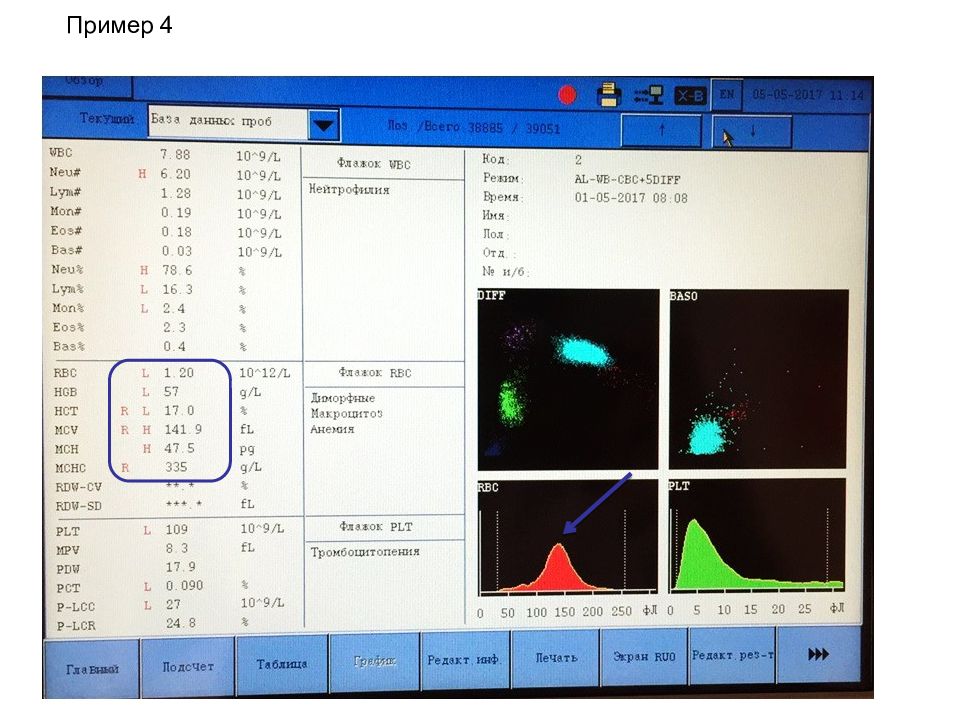This screenshot has height=720, width=960.
Task: Switch to Таблица view
Action: [282, 664]
